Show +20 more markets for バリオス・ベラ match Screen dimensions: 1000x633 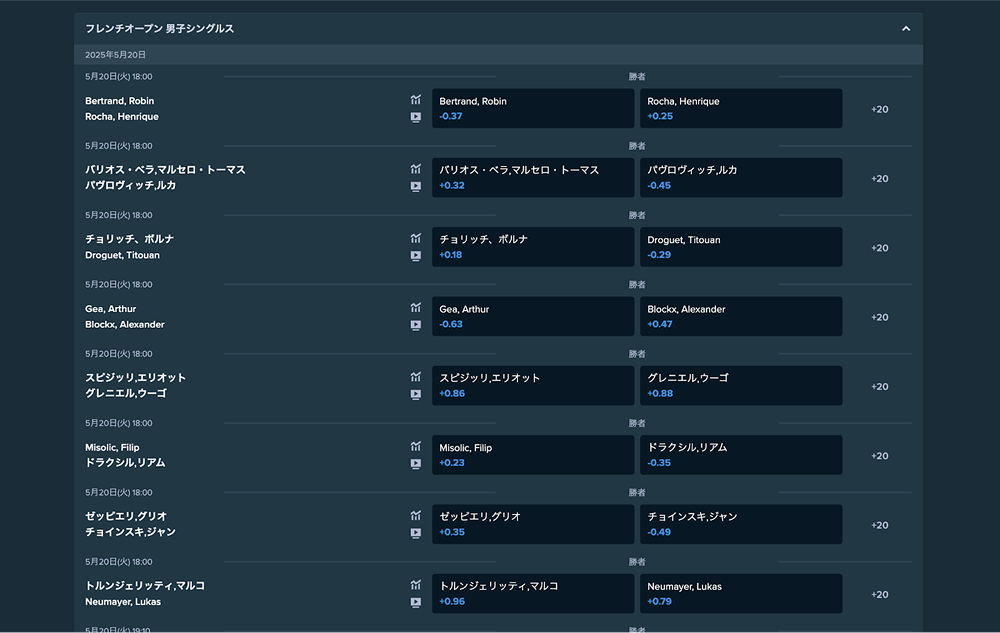tap(879, 178)
